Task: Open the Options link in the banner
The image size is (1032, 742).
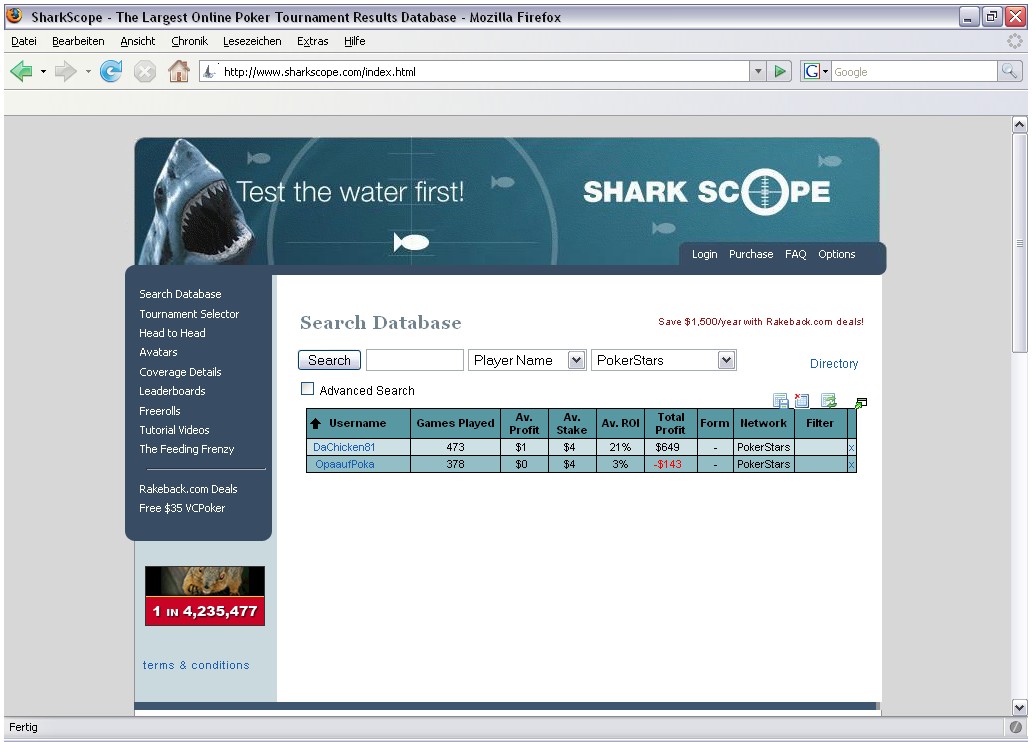Action: coord(837,254)
